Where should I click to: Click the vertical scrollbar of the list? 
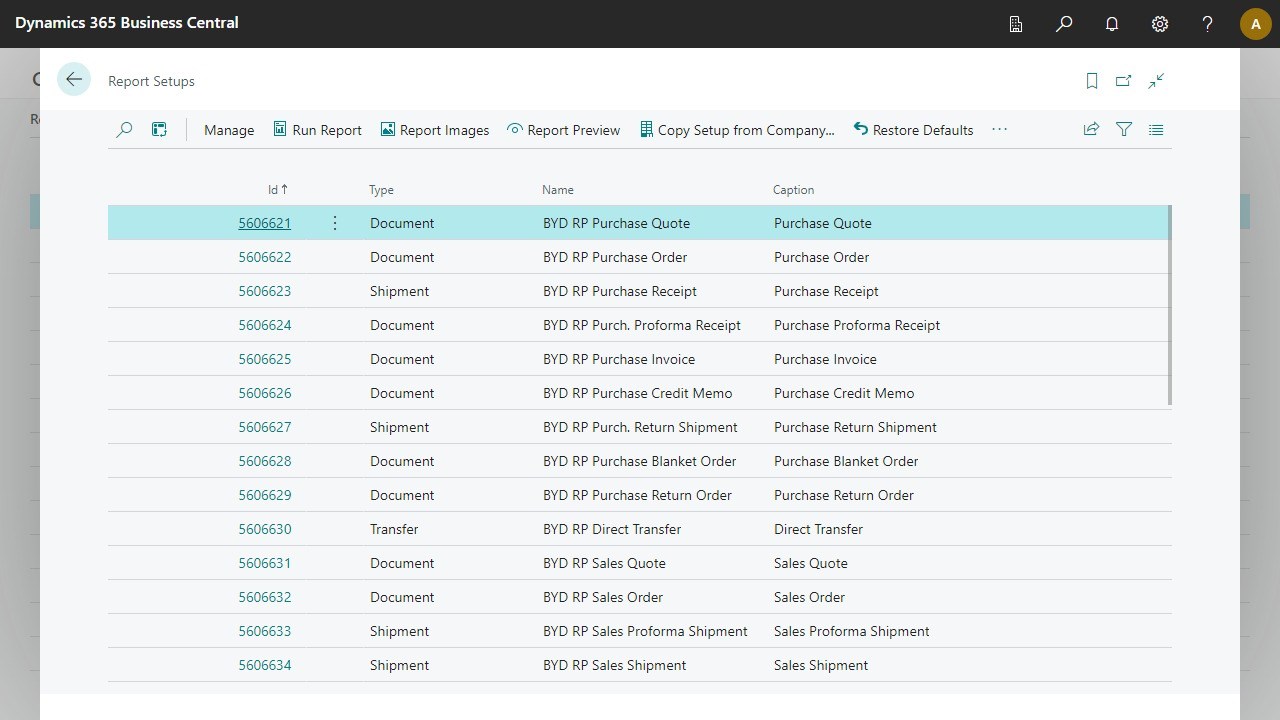(x=1169, y=305)
